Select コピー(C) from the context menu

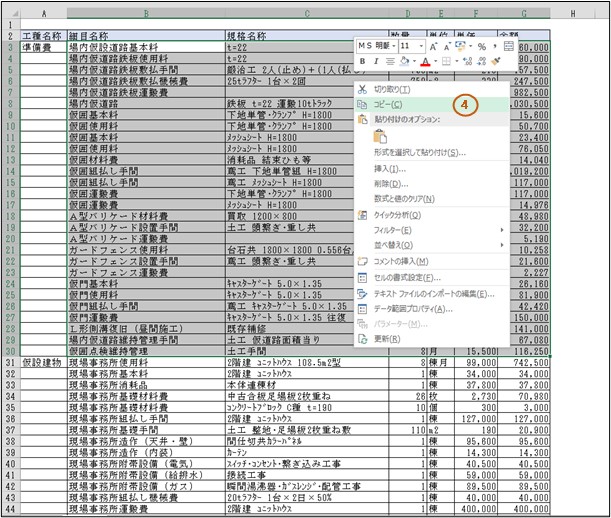coord(388,104)
